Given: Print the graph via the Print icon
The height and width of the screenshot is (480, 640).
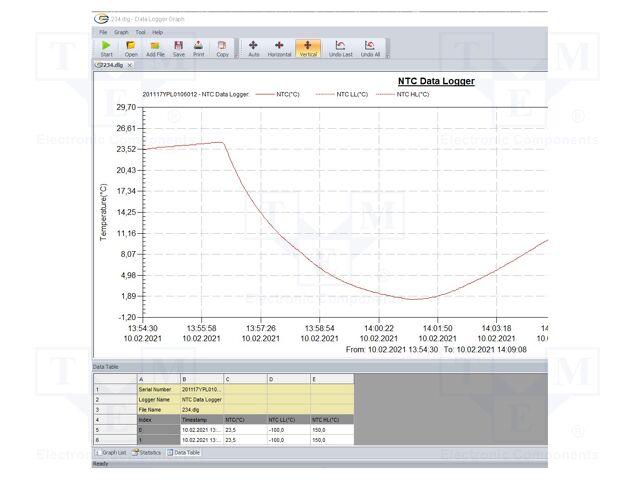Looking at the screenshot, I should click(x=198, y=47).
